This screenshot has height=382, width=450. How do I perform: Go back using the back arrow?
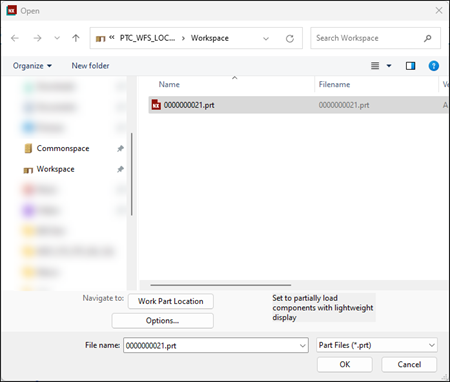click(15, 38)
